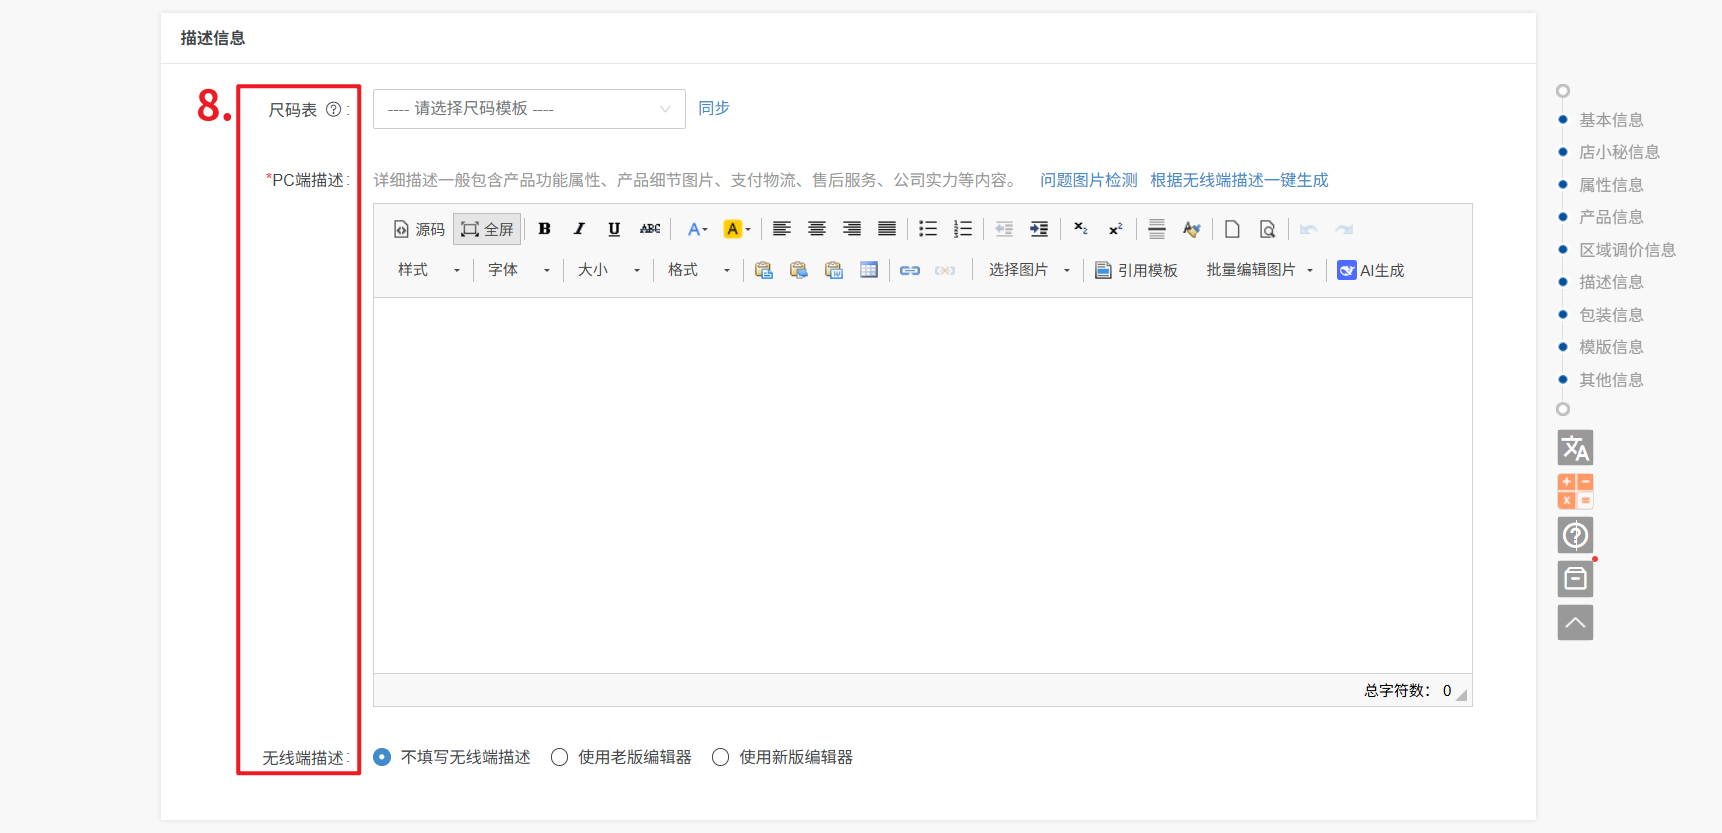Screen dimensions: 1722x833
Task: Click the Bold formatting icon
Action: click(544, 229)
